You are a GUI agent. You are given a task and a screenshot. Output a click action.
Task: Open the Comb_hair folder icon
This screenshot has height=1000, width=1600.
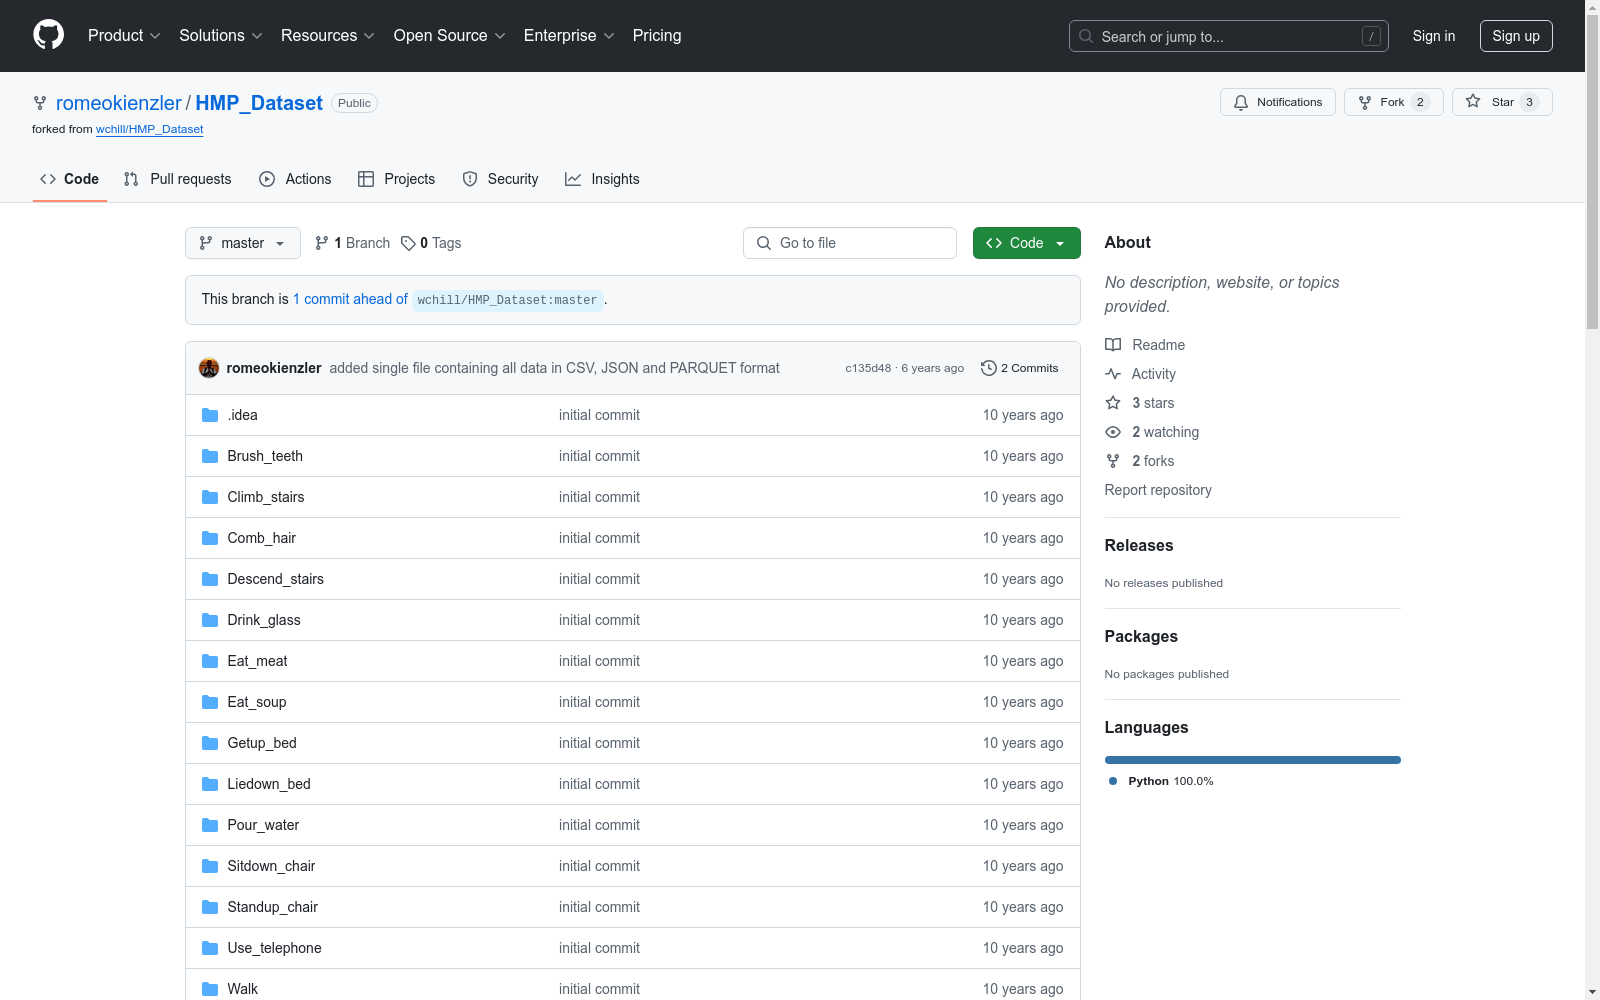point(210,538)
